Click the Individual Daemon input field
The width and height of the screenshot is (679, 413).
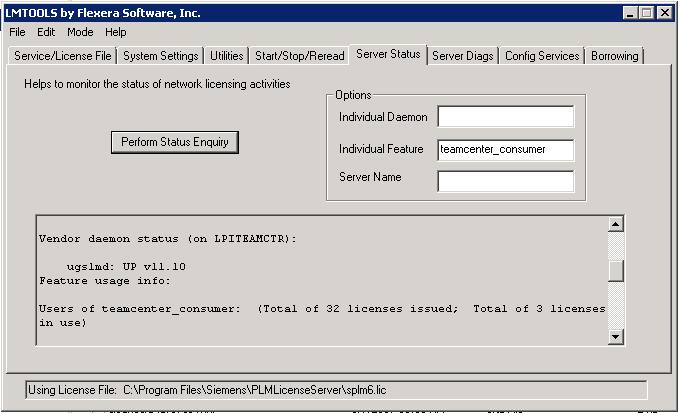(x=506, y=116)
